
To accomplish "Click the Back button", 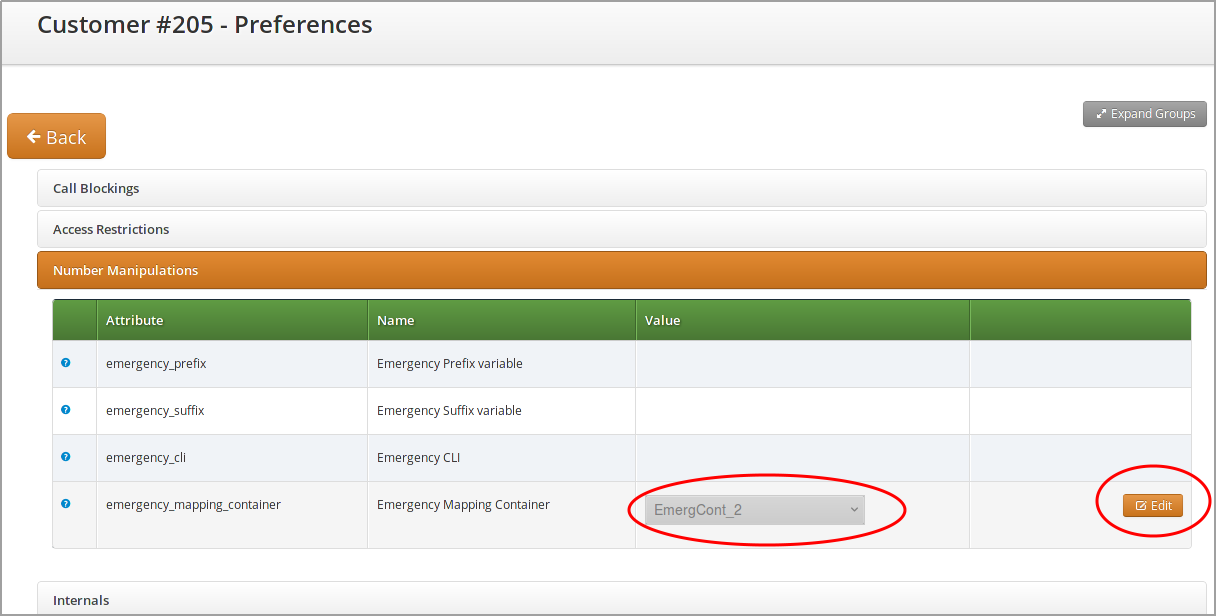I will [56, 136].
